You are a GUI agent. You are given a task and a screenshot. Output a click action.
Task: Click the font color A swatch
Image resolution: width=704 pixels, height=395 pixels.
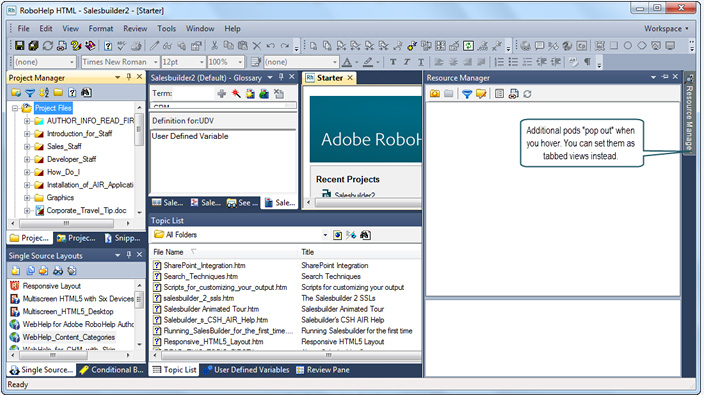coord(347,62)
